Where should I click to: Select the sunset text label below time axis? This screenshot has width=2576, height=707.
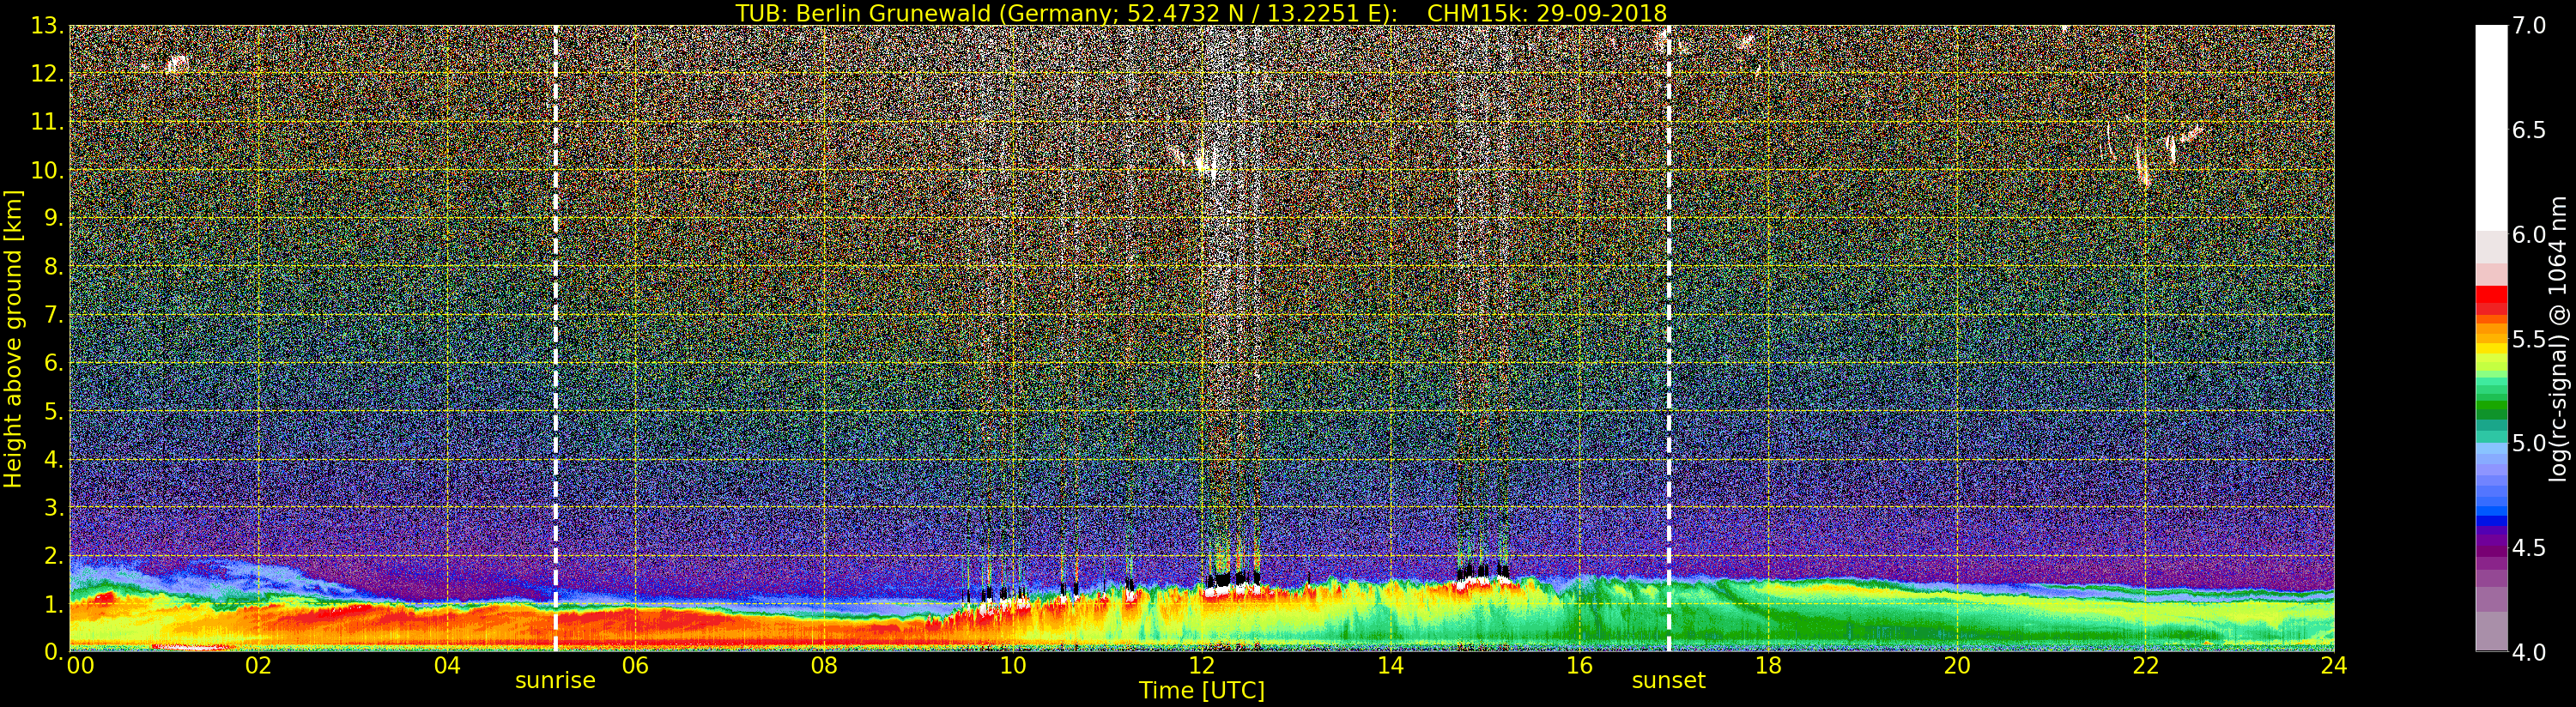[1668, 681]
